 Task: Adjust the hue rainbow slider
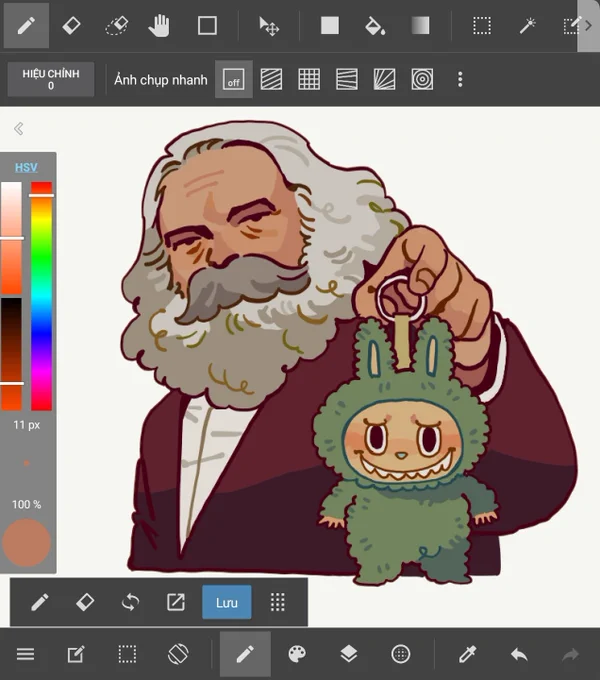point(41,296)
